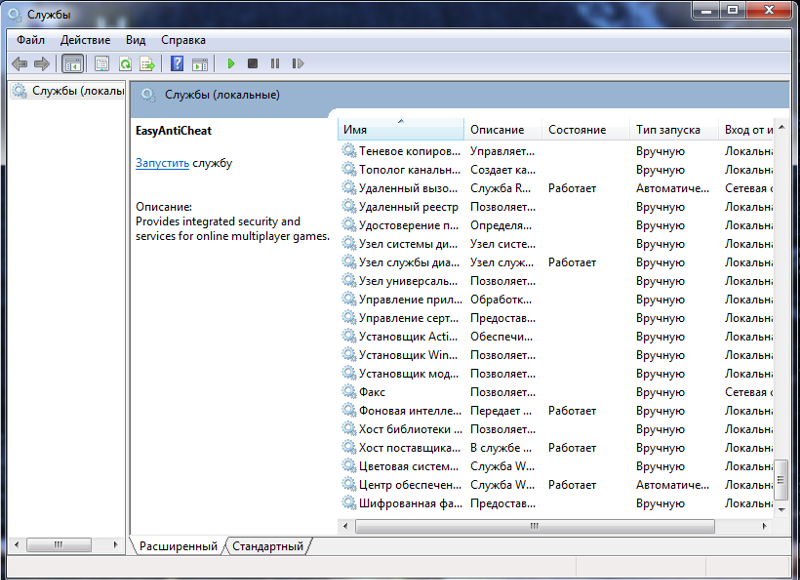Screen dimensions: 800x580
Task: Click the gear icon of Установщик Windows
Action: (x=349, y=355)
